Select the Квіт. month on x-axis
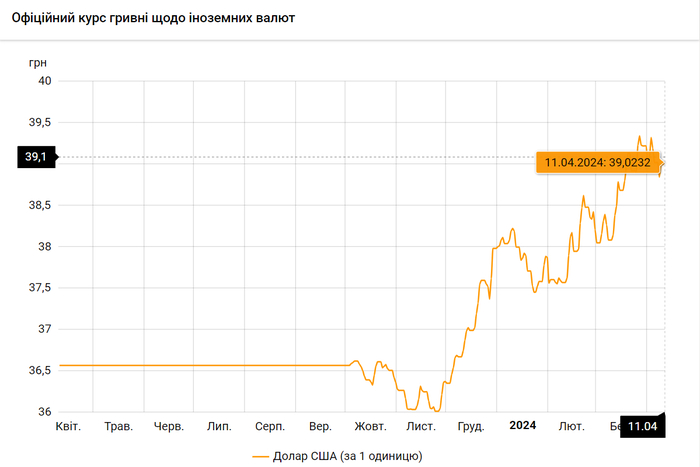 click(68, 426)
